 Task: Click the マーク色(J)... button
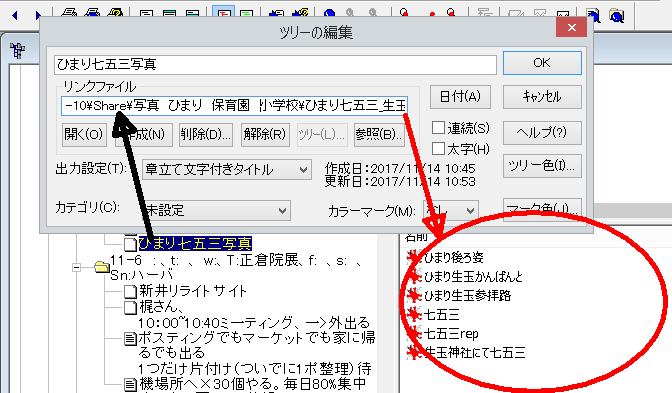click(x=542, y=209)
